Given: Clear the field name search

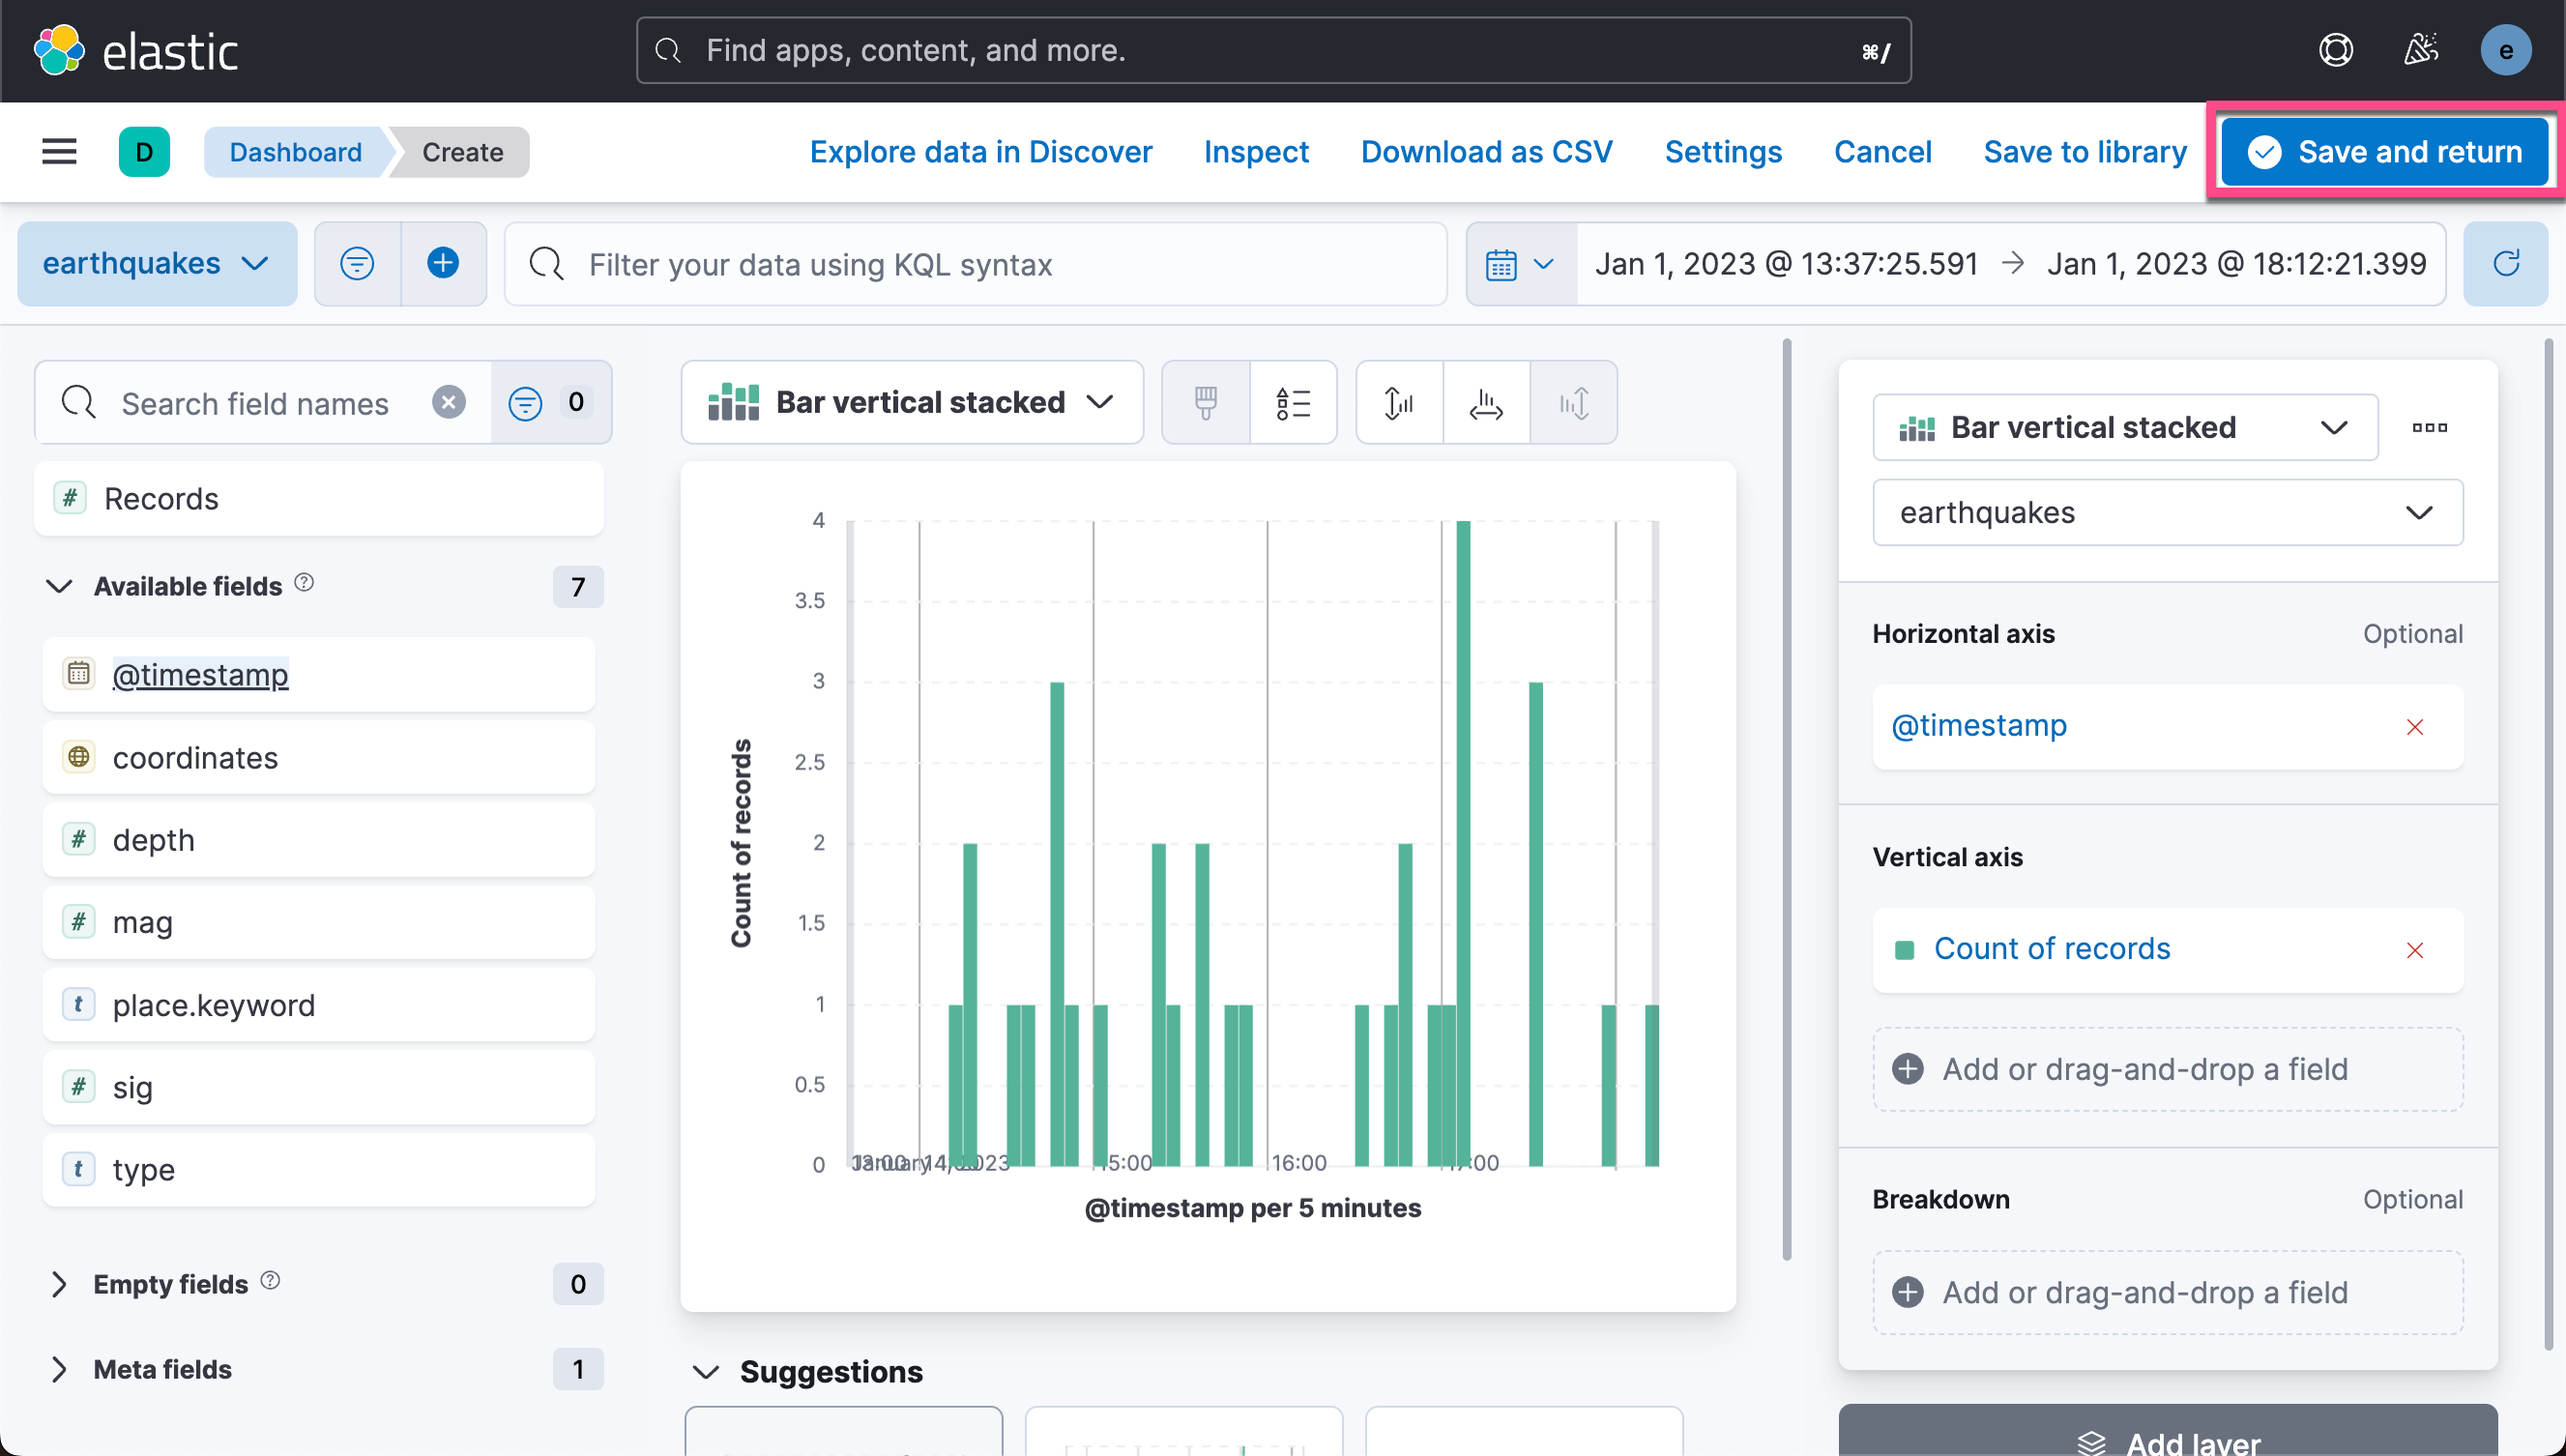Looking at the screenshot, I should tap(449, 403).
